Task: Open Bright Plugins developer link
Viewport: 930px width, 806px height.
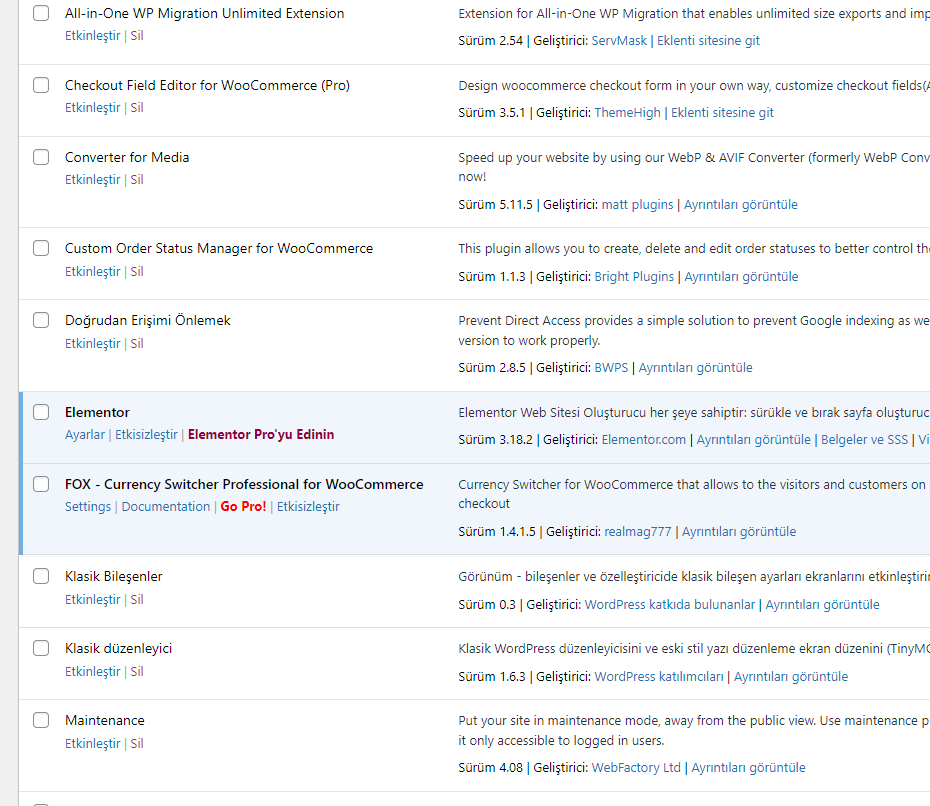Action: tap(634, 276)
